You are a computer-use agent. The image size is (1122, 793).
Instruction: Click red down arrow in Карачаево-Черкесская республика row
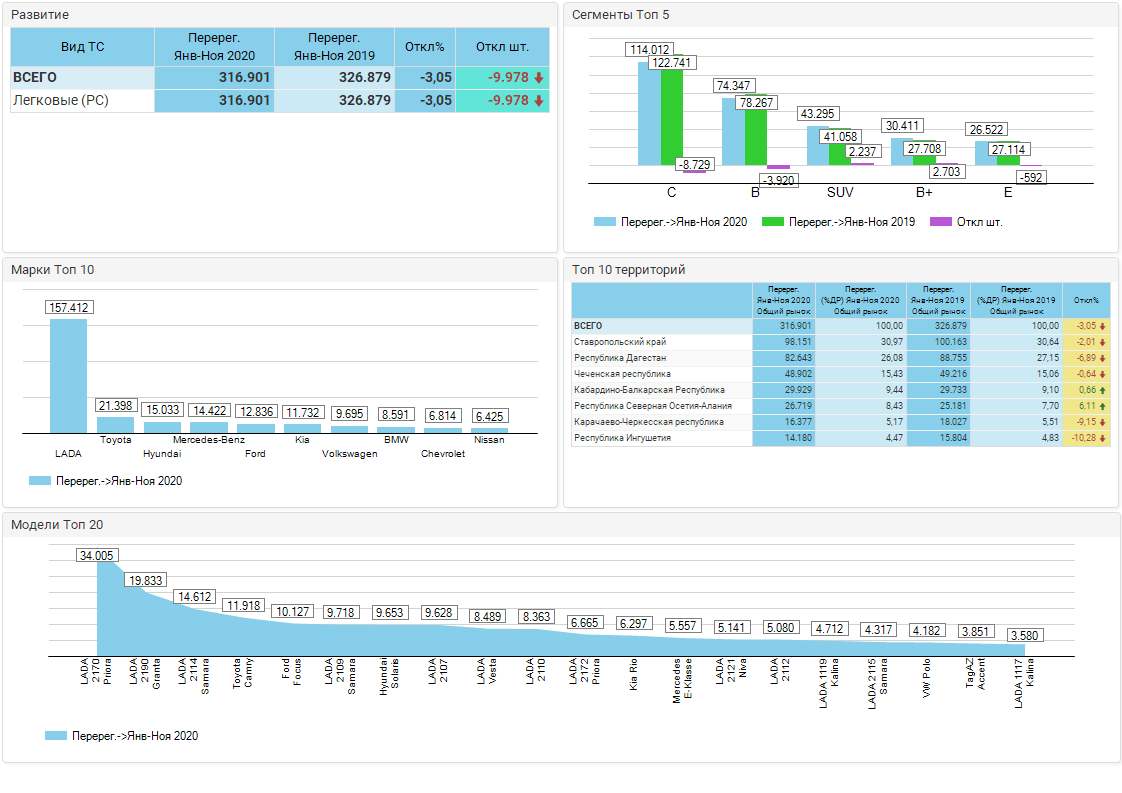click(1102, 422)
